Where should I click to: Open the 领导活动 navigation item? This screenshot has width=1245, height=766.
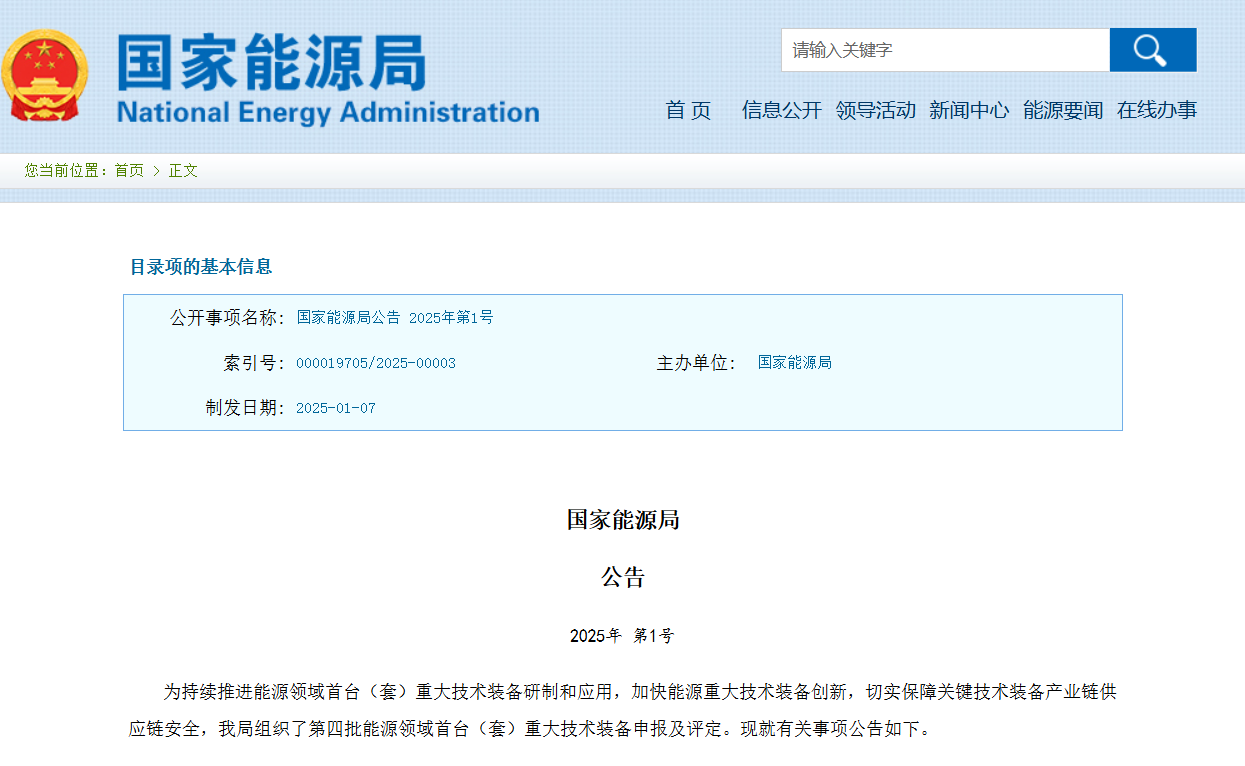(876, 110)
